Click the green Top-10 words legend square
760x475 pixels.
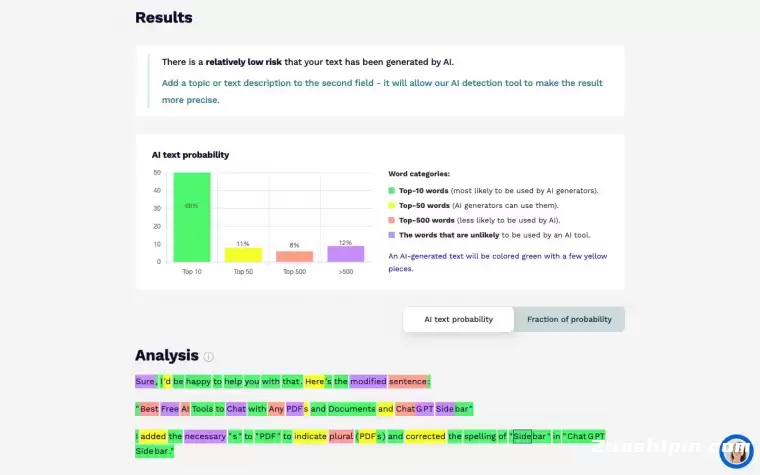pos(392,190)
